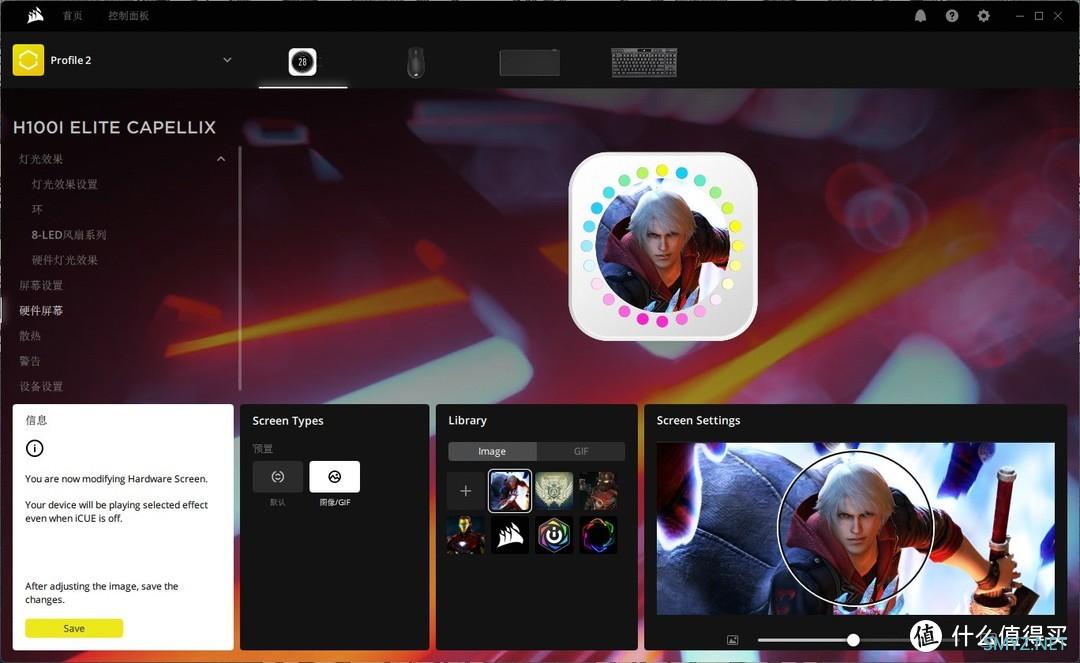Open the Profile 2 dropdown arrow
This screenshot has height=663, width=1080.
pos(227,60)
